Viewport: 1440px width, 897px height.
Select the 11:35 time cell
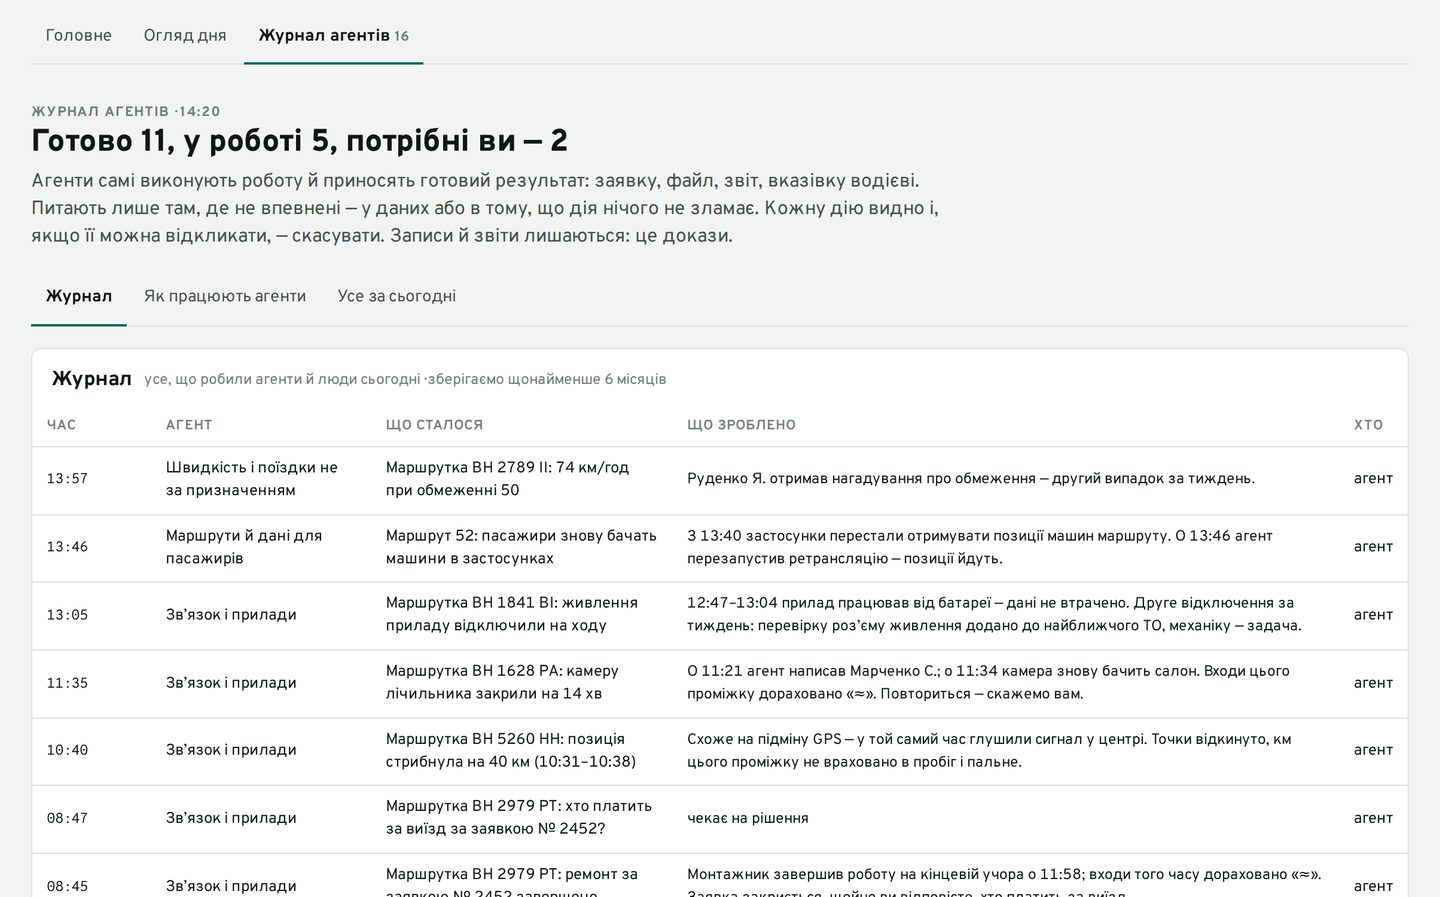tap(67, 683)
